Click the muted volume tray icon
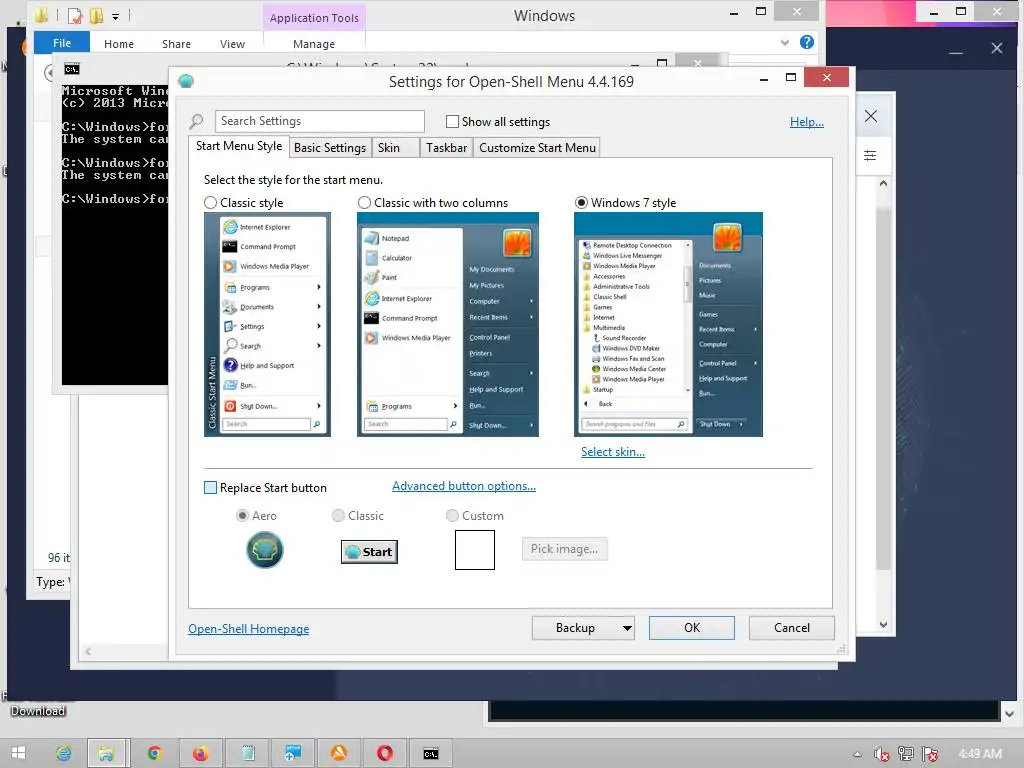 click(x=881, y=754)
